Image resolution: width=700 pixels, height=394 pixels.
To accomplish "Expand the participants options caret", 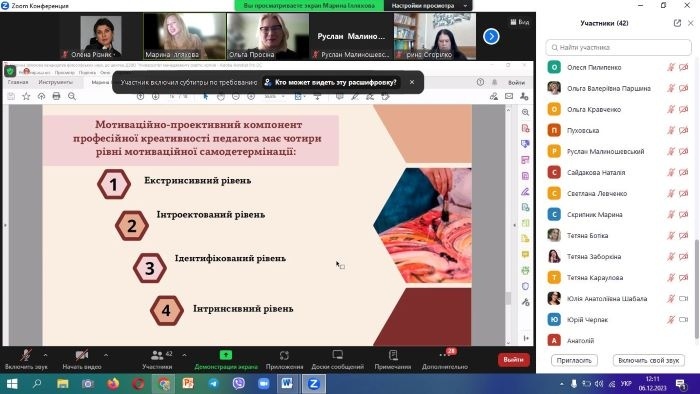I will 184,355.
